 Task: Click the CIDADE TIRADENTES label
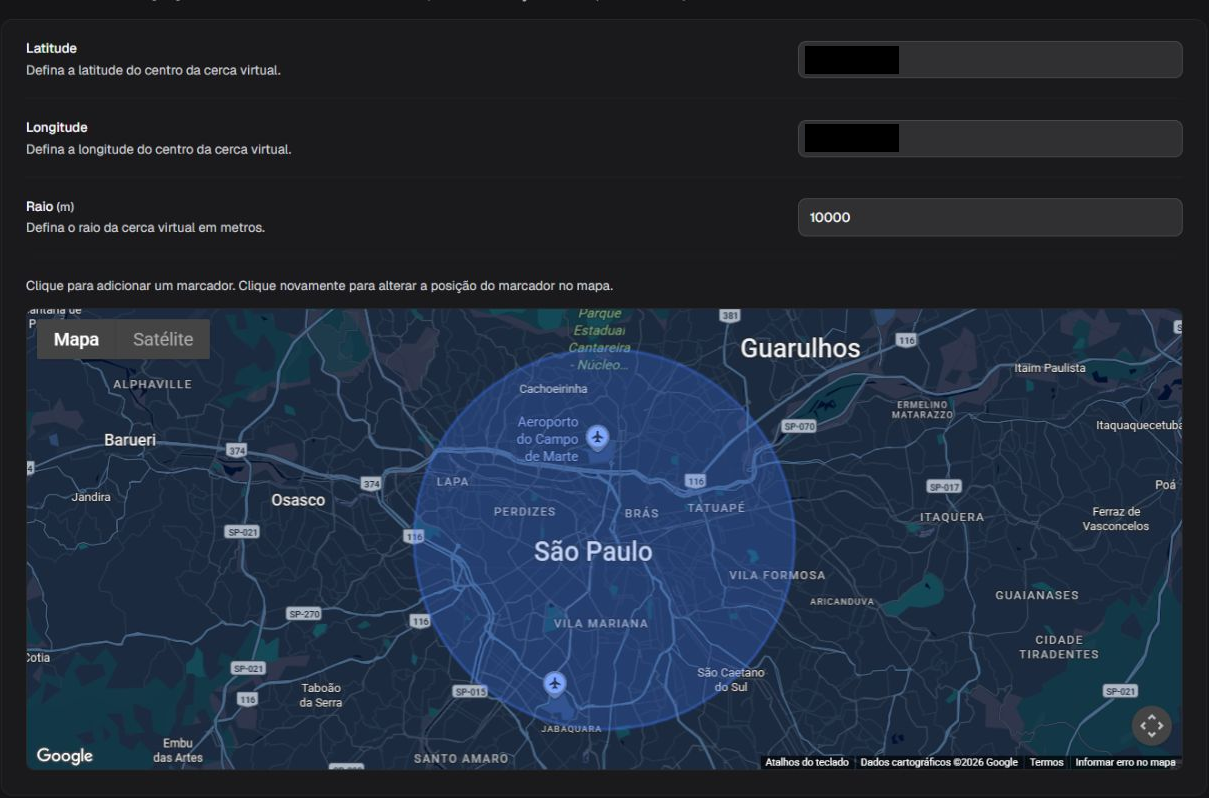pyautogui.click(x=1059, y=647)
